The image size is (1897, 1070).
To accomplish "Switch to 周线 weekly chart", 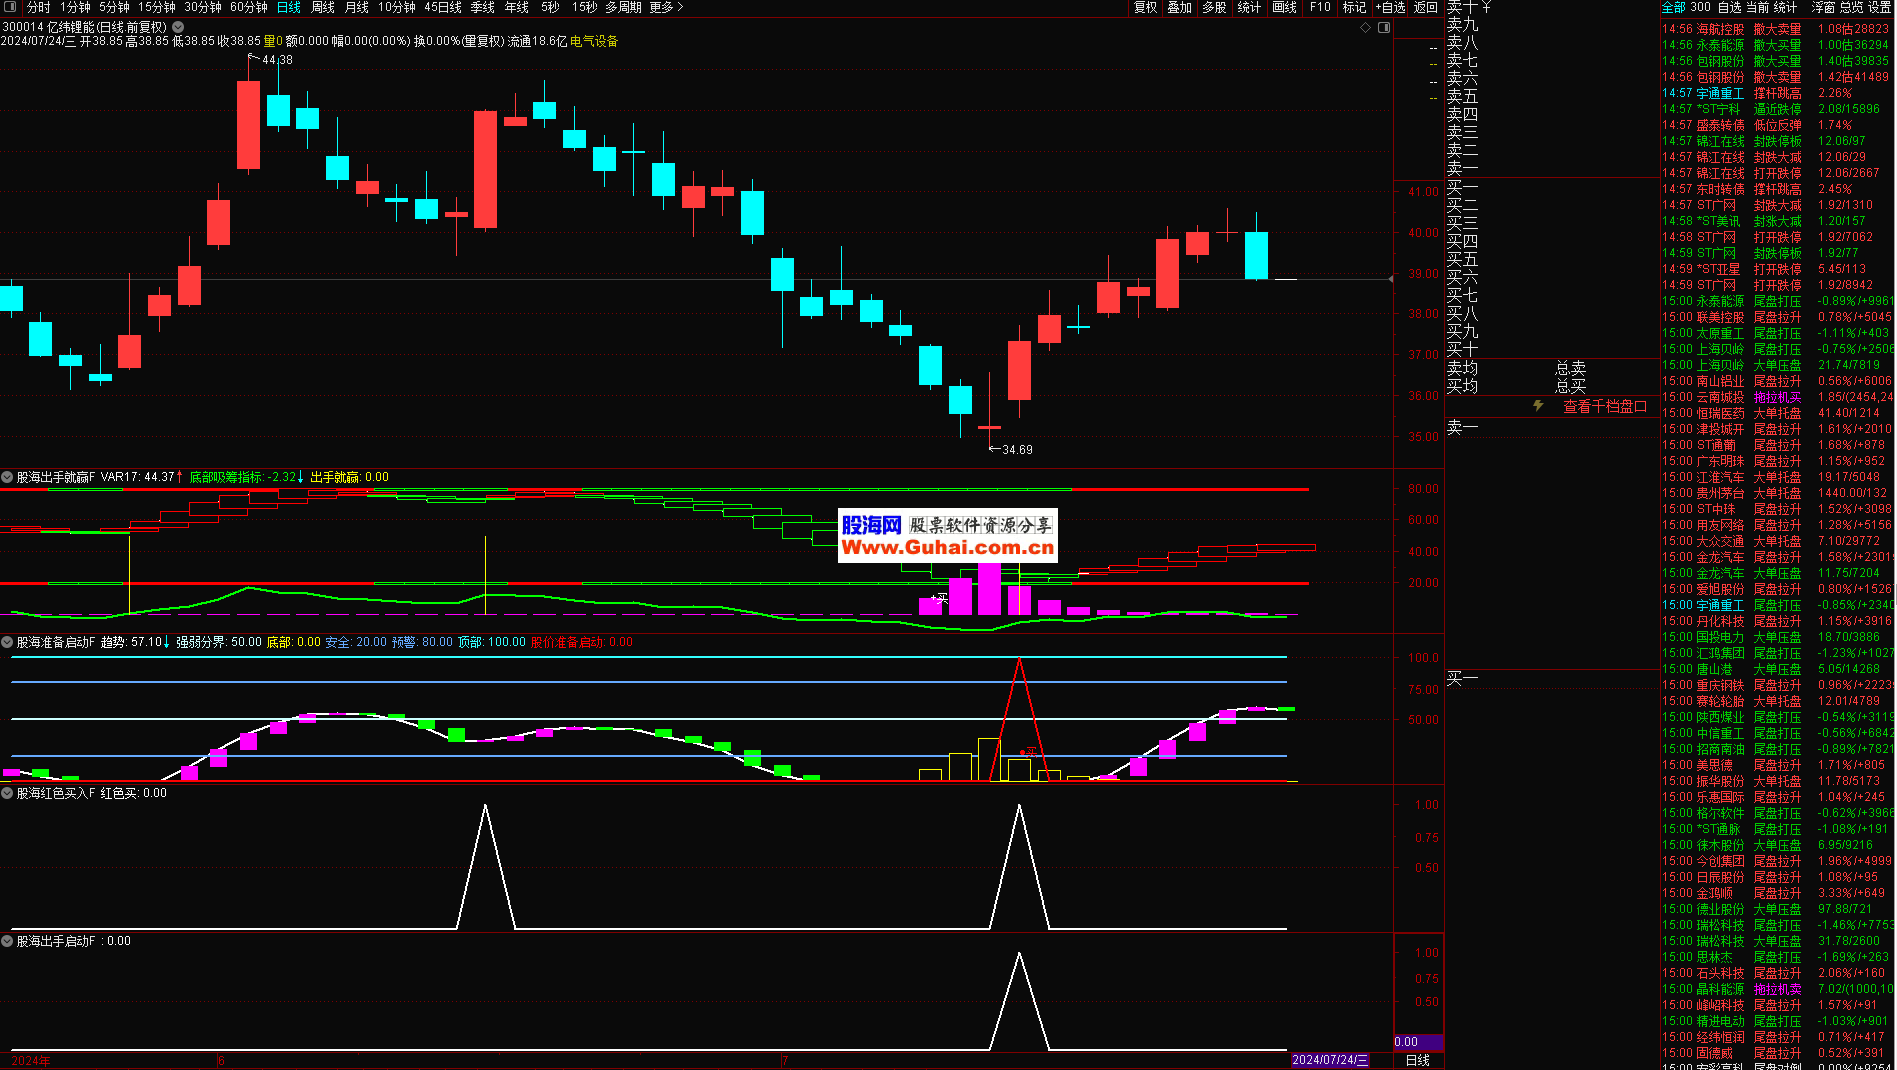I will point(323,7).
